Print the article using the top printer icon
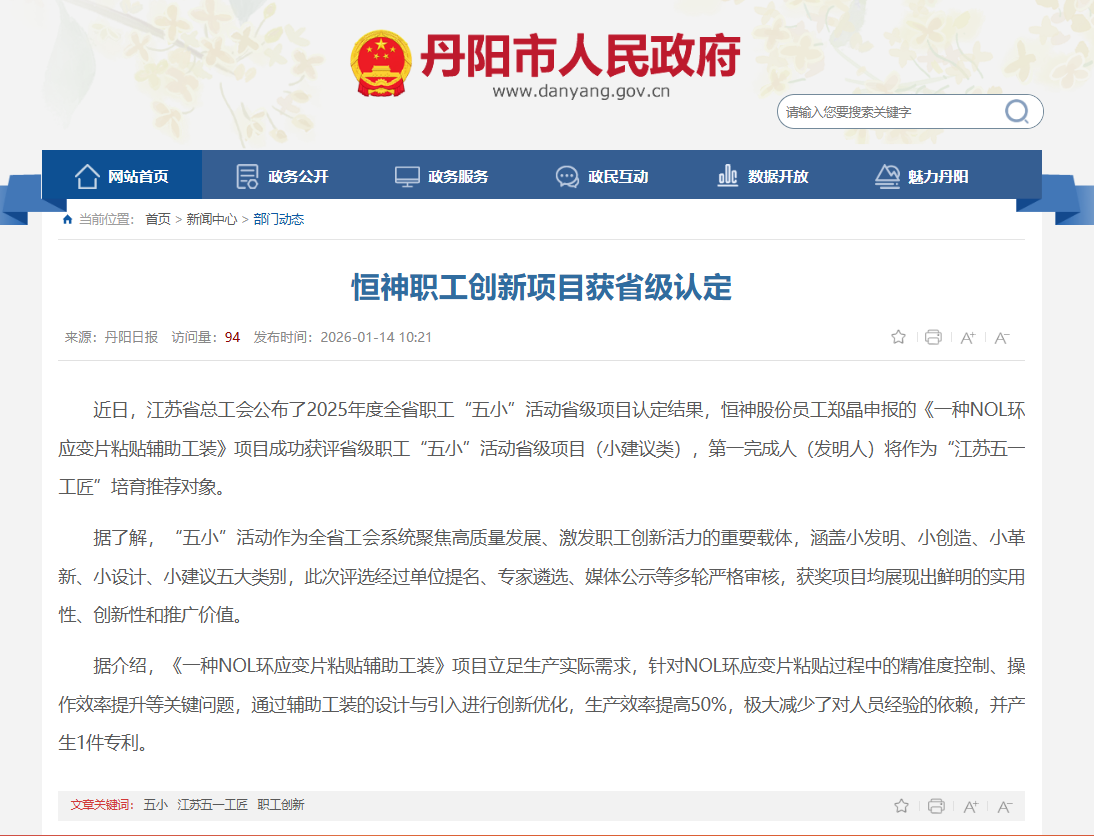 933,337
